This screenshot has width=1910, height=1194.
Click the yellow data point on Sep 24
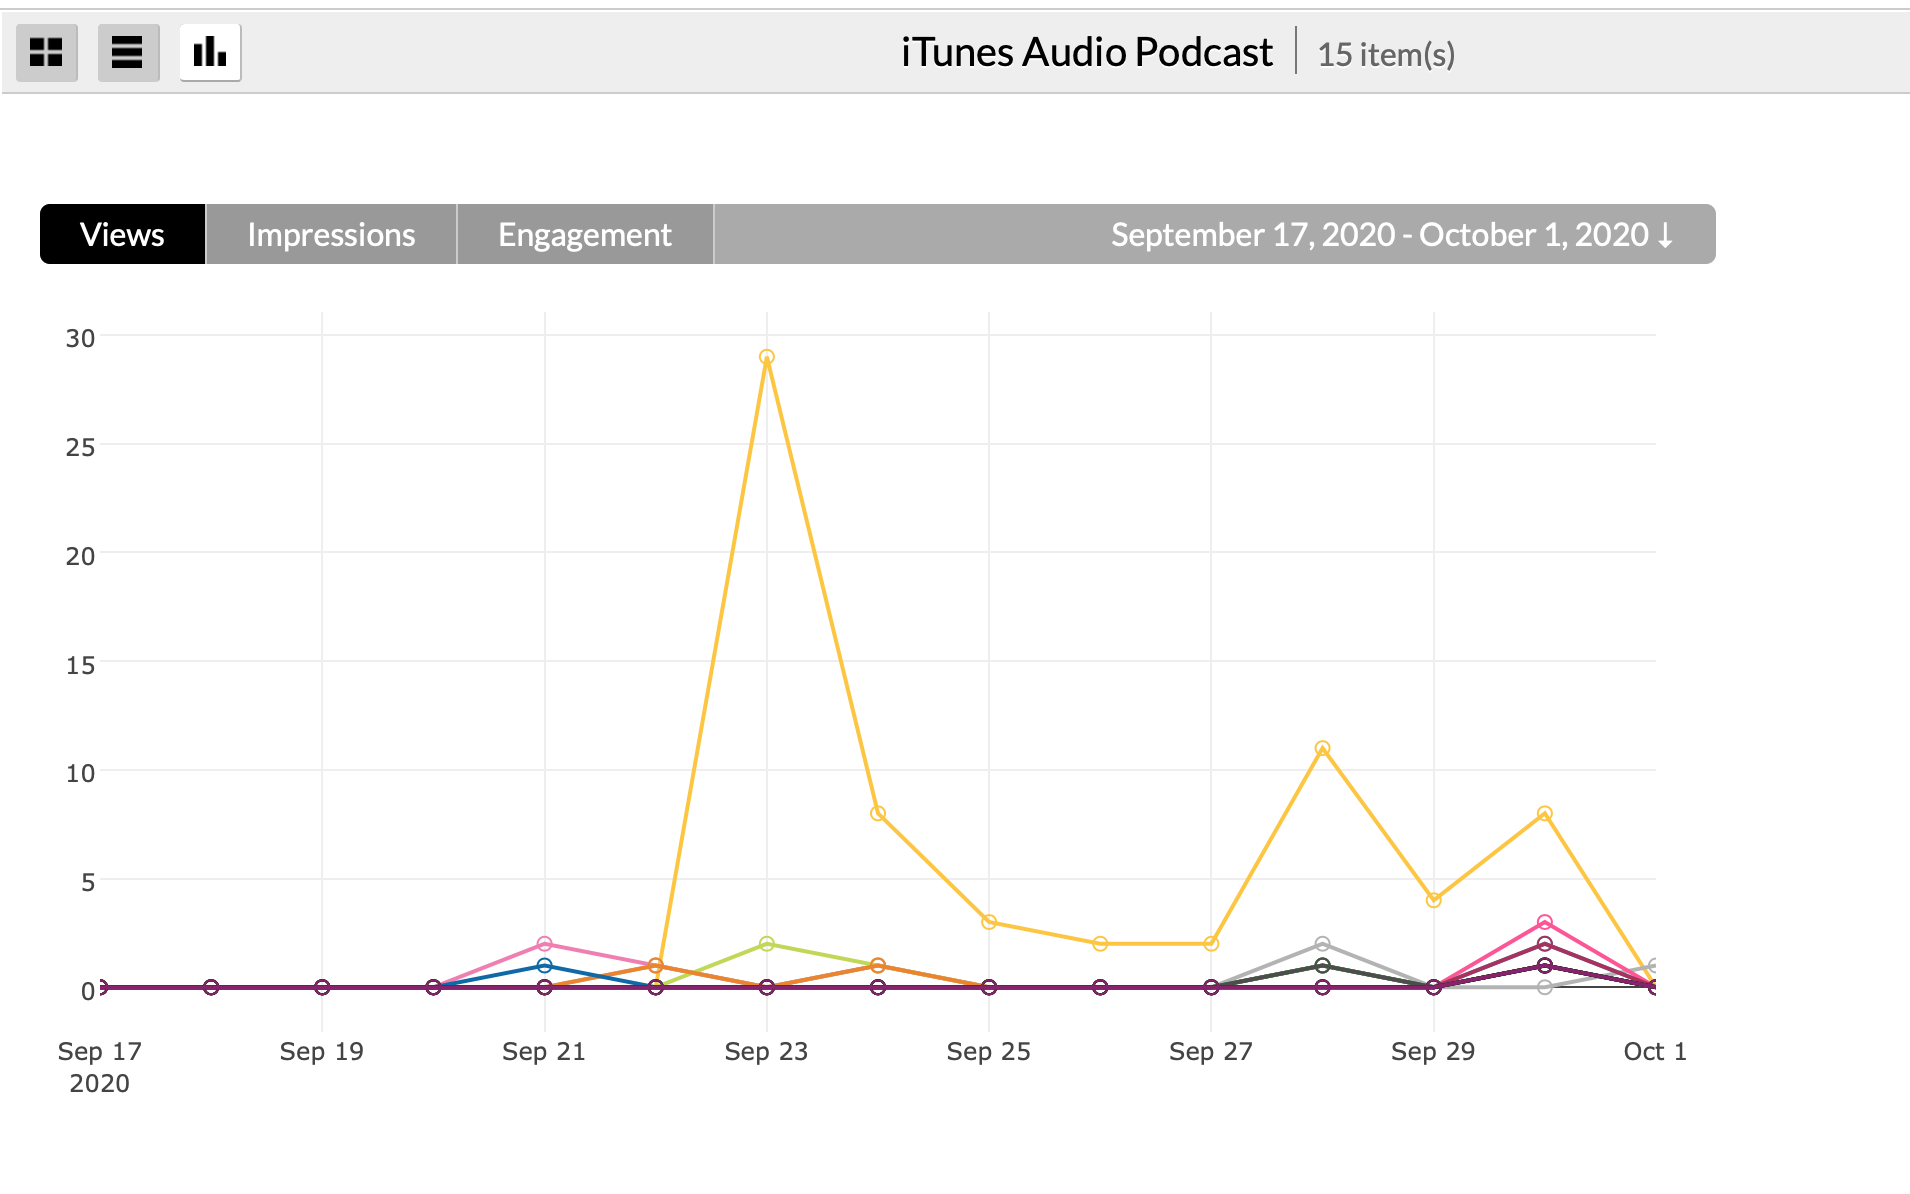click(878, 814)
